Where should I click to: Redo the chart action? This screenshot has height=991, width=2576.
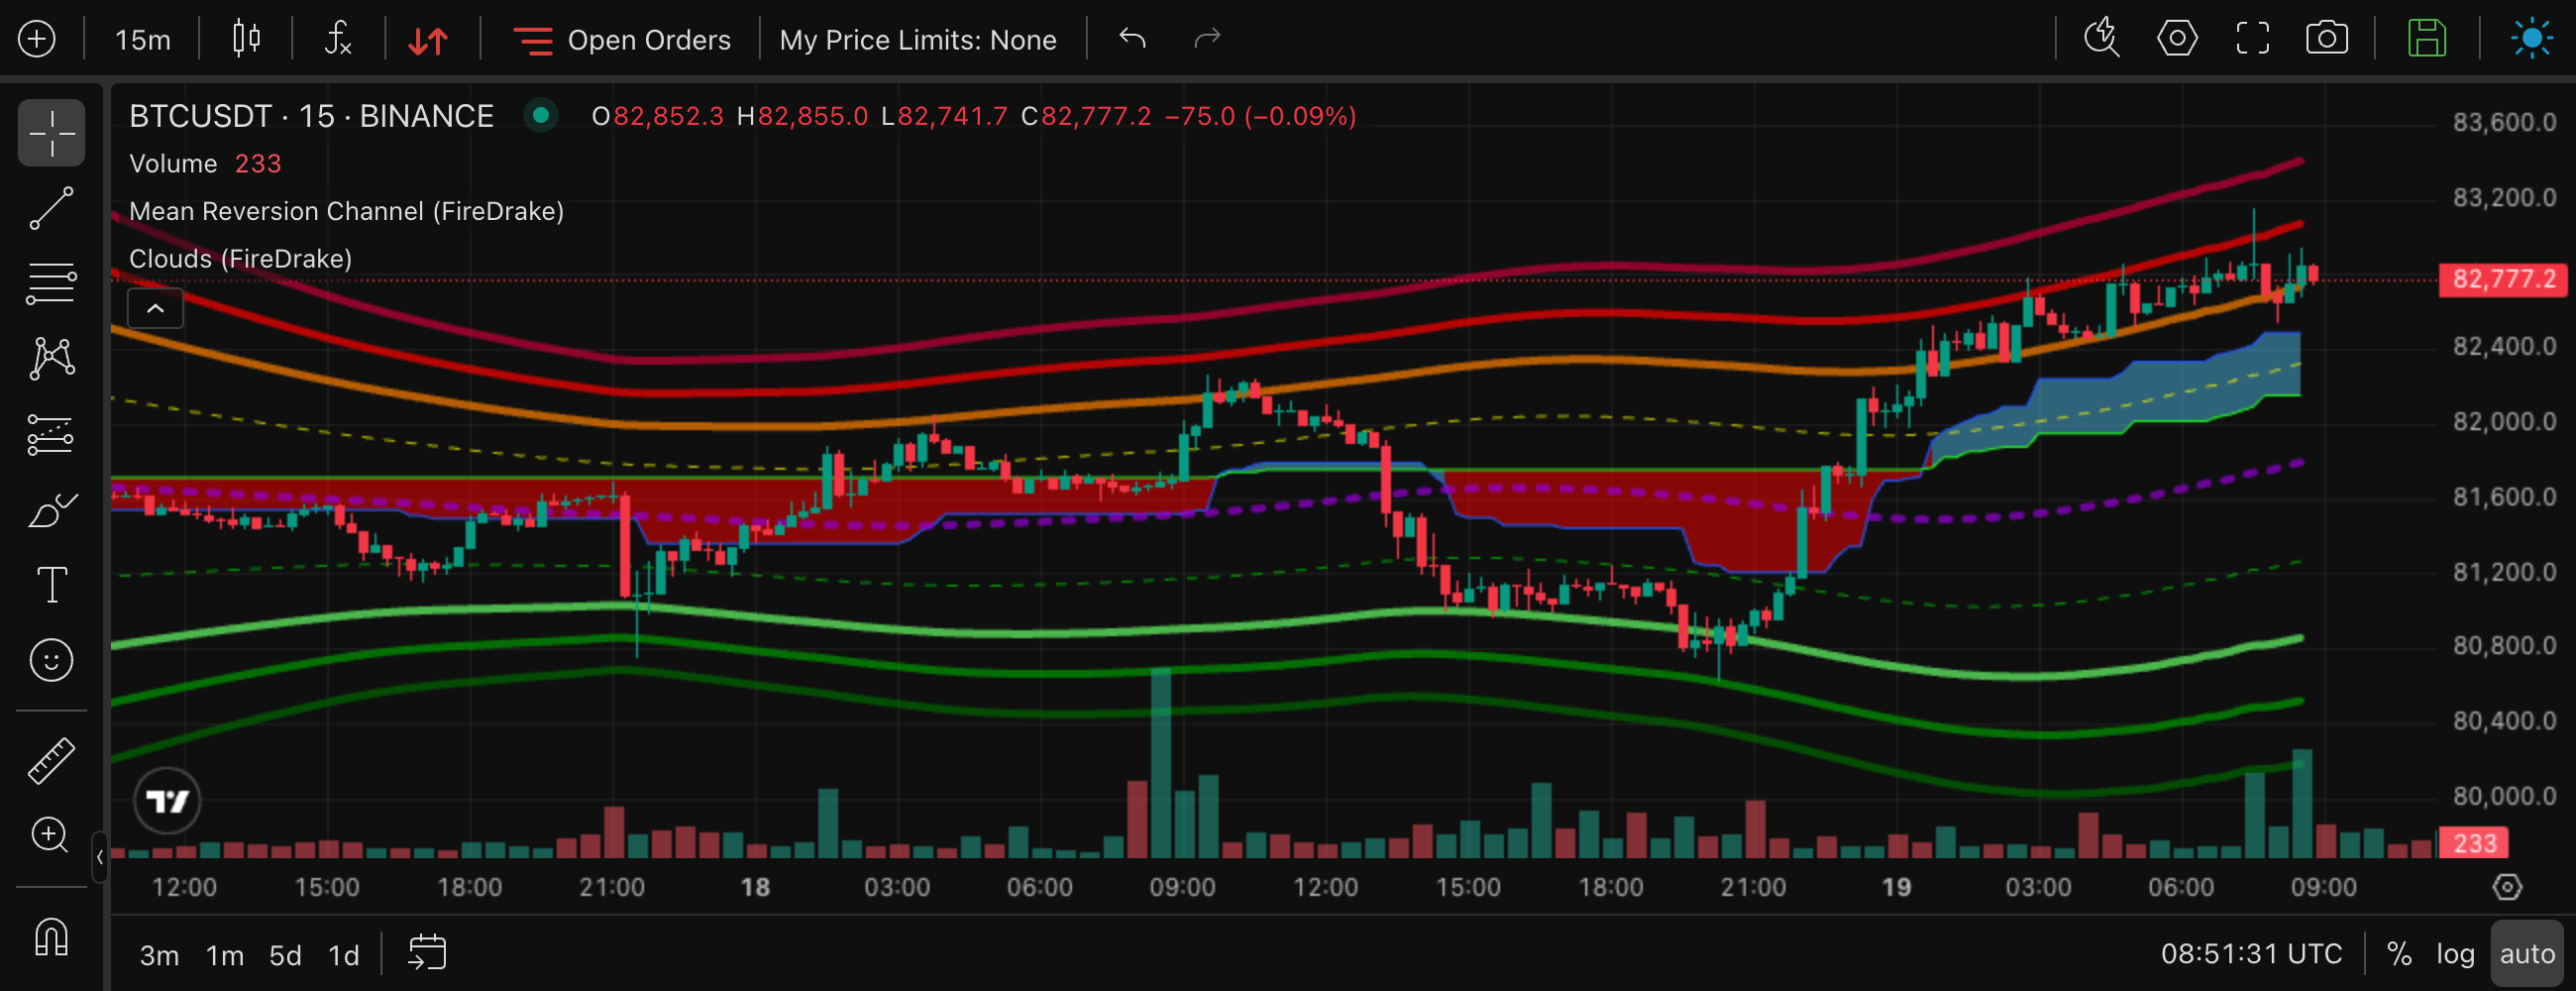(1208, 38)
